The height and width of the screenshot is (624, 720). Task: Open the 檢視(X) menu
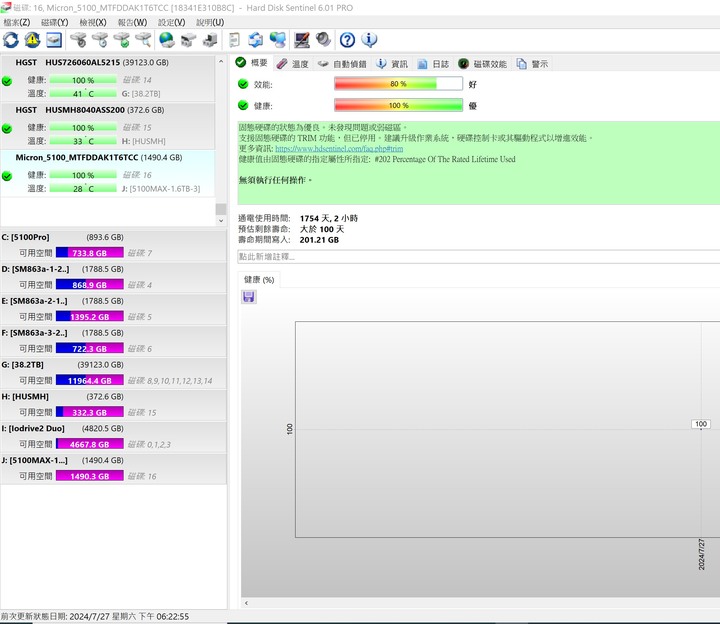tap(93, 22)
